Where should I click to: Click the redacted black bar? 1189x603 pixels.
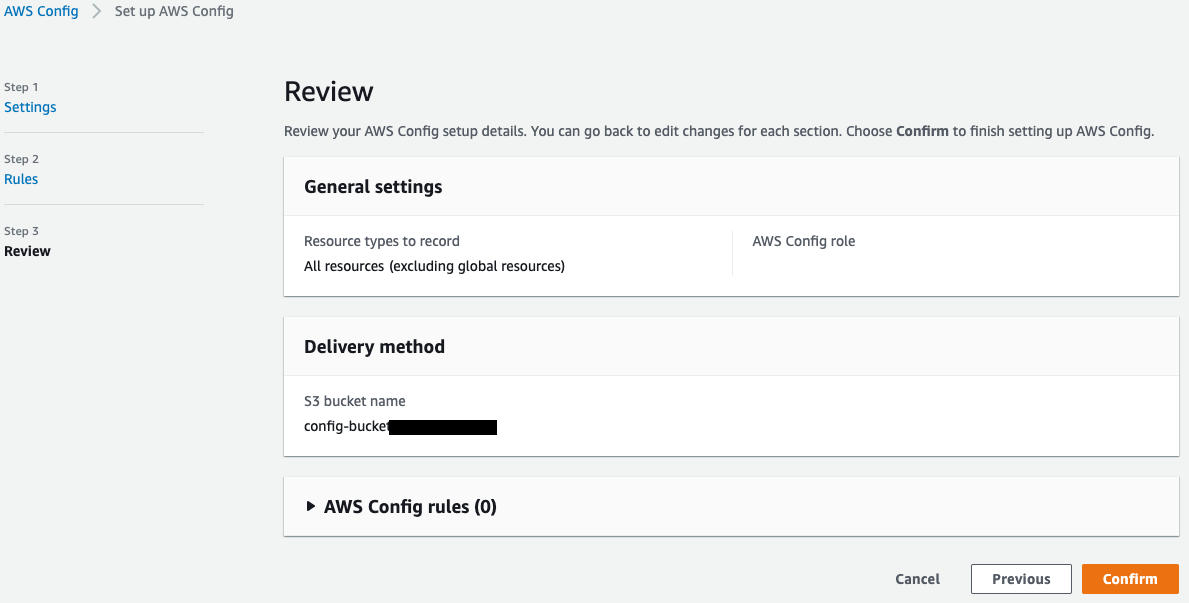pyautogui.click(x=443, y=427)
